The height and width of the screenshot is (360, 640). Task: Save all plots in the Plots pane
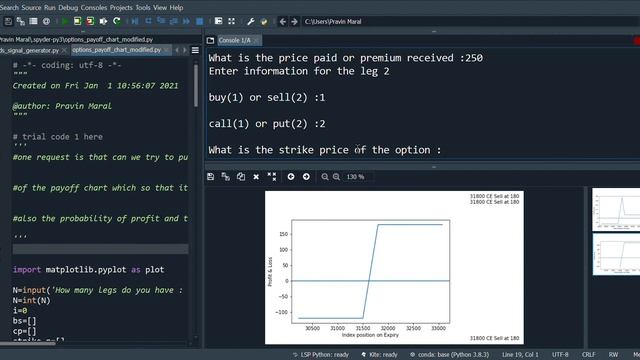[225, 177]
